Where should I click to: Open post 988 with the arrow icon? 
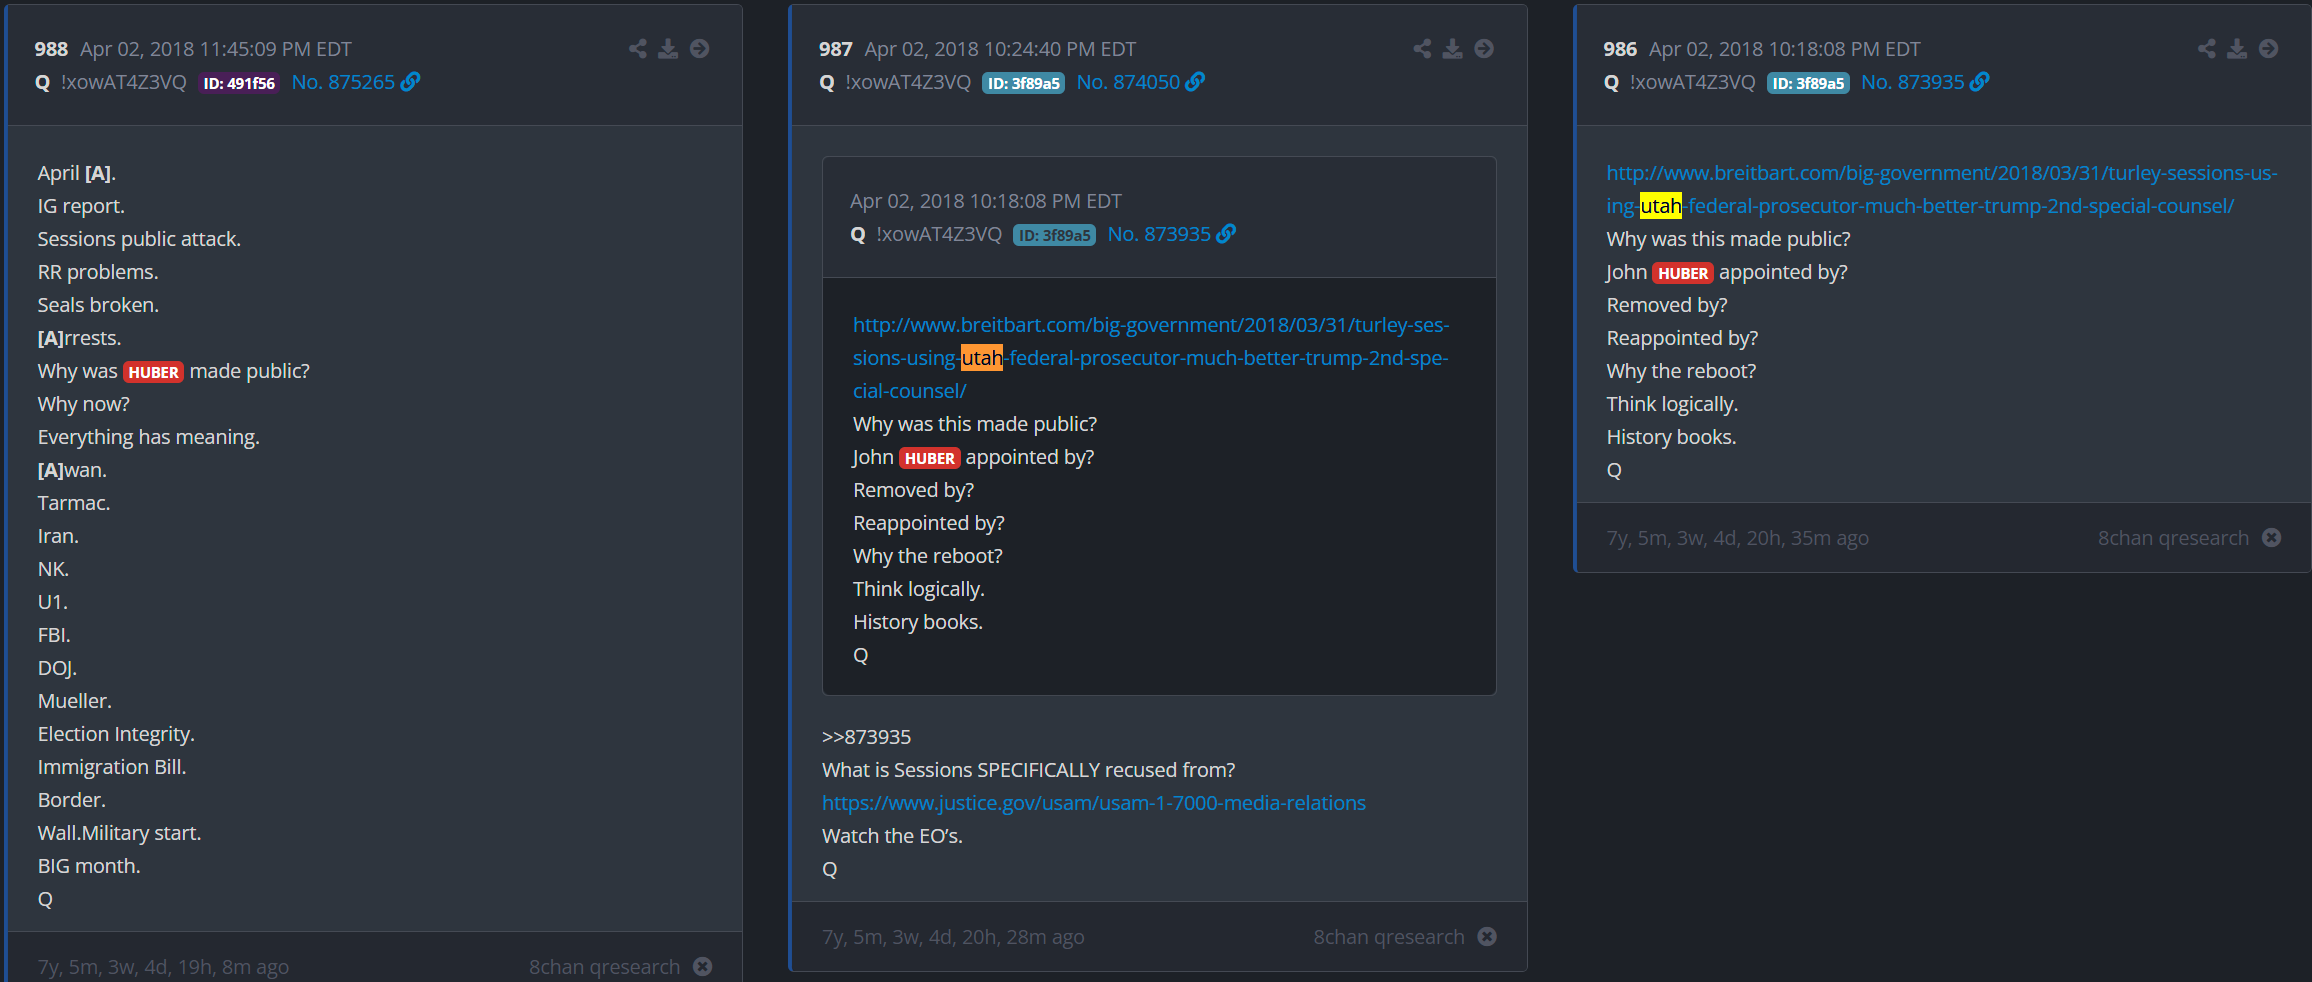[700, 49]
